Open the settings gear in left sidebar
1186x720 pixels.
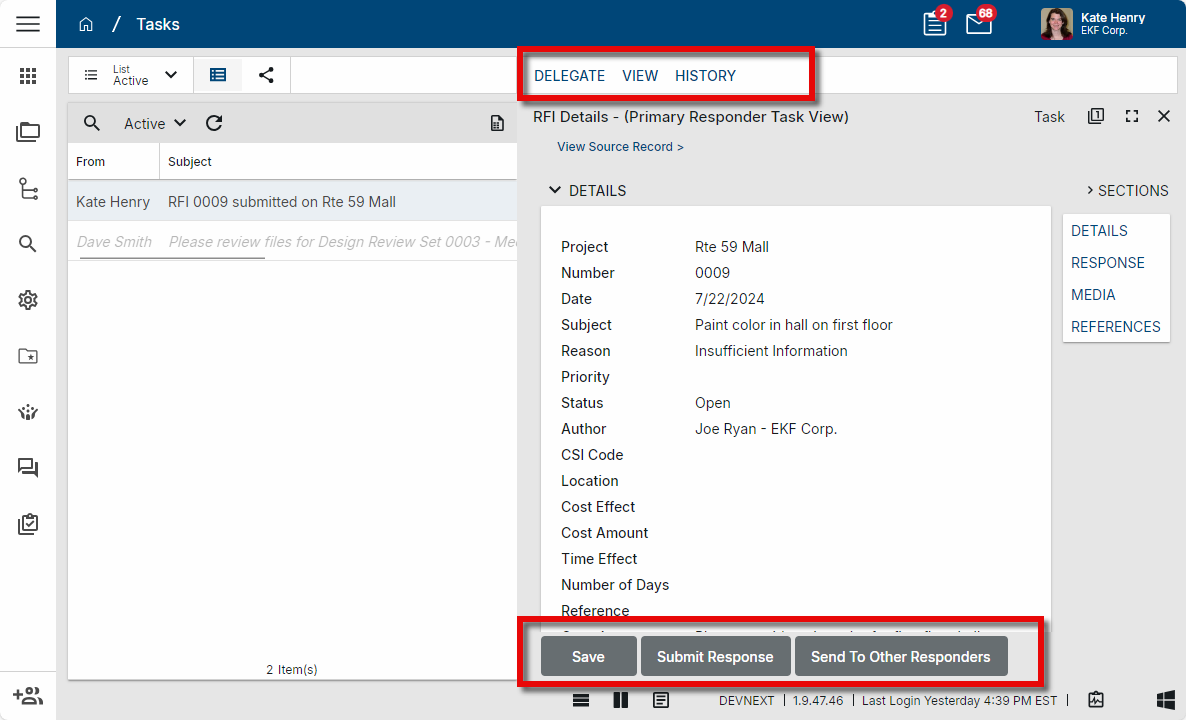click(x=28, y=300)
